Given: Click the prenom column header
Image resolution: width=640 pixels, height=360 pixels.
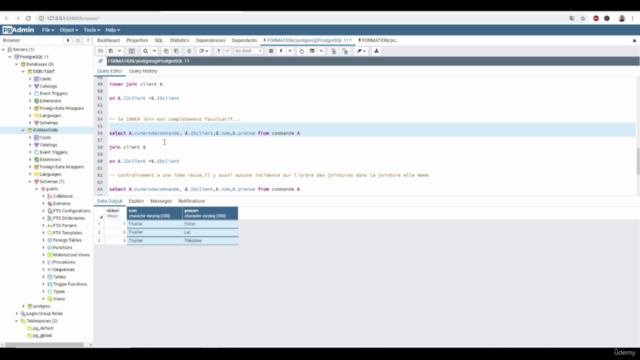Looking at the screenshot, I should pyautogui.click(x=210, y=213).
